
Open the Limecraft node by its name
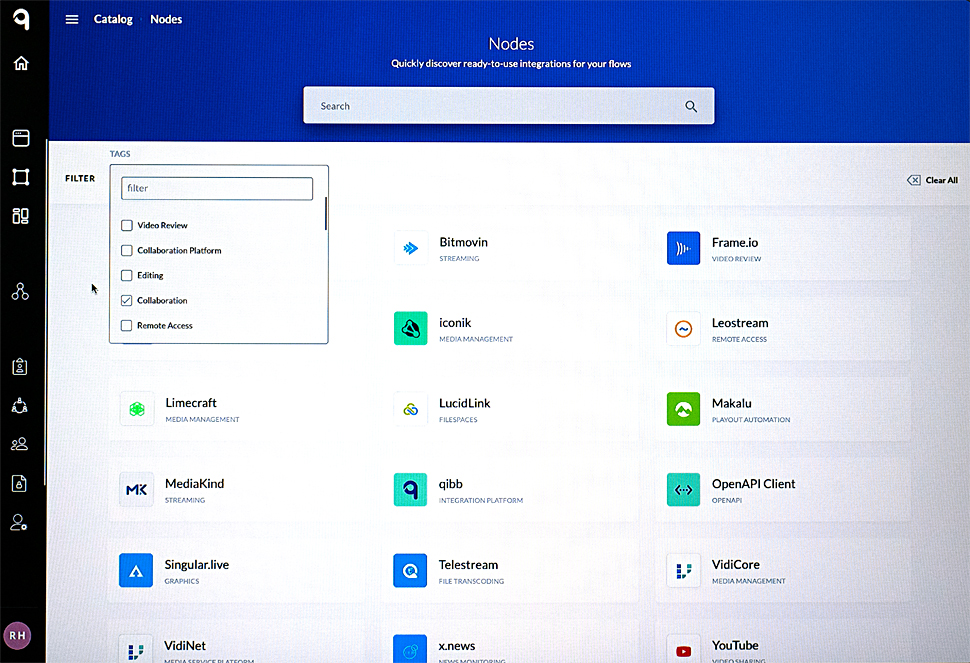191,403
